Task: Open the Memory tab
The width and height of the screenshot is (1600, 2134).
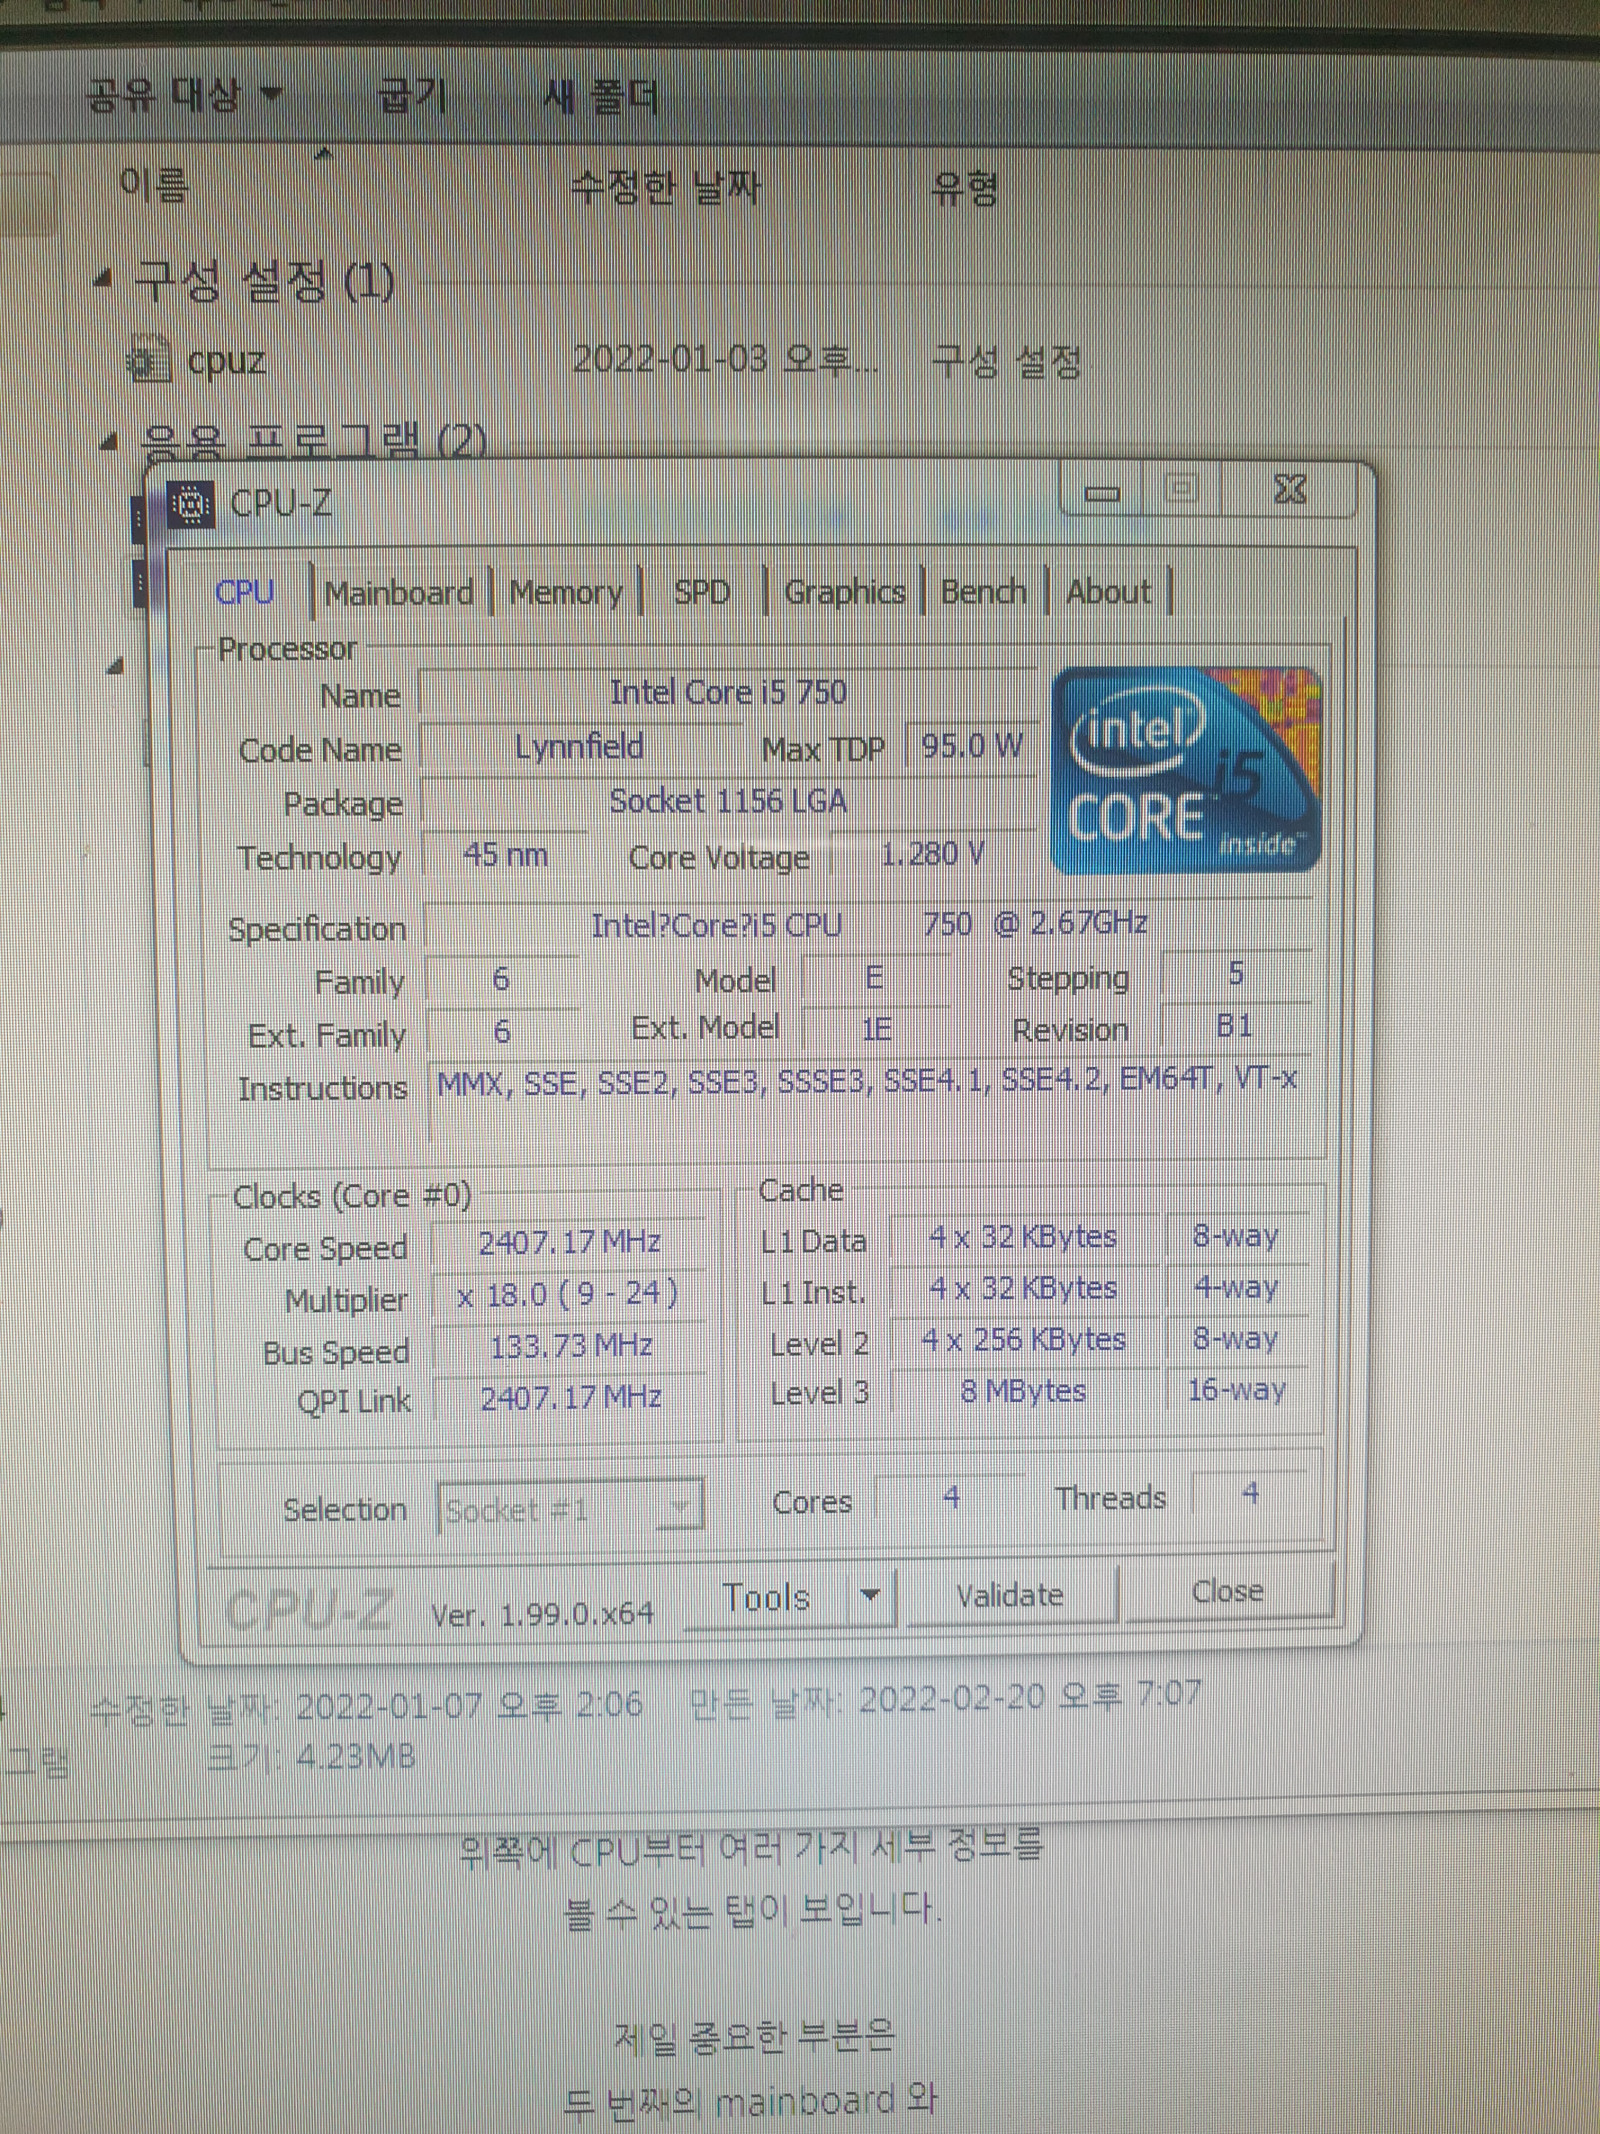Action: coord(566,593)
